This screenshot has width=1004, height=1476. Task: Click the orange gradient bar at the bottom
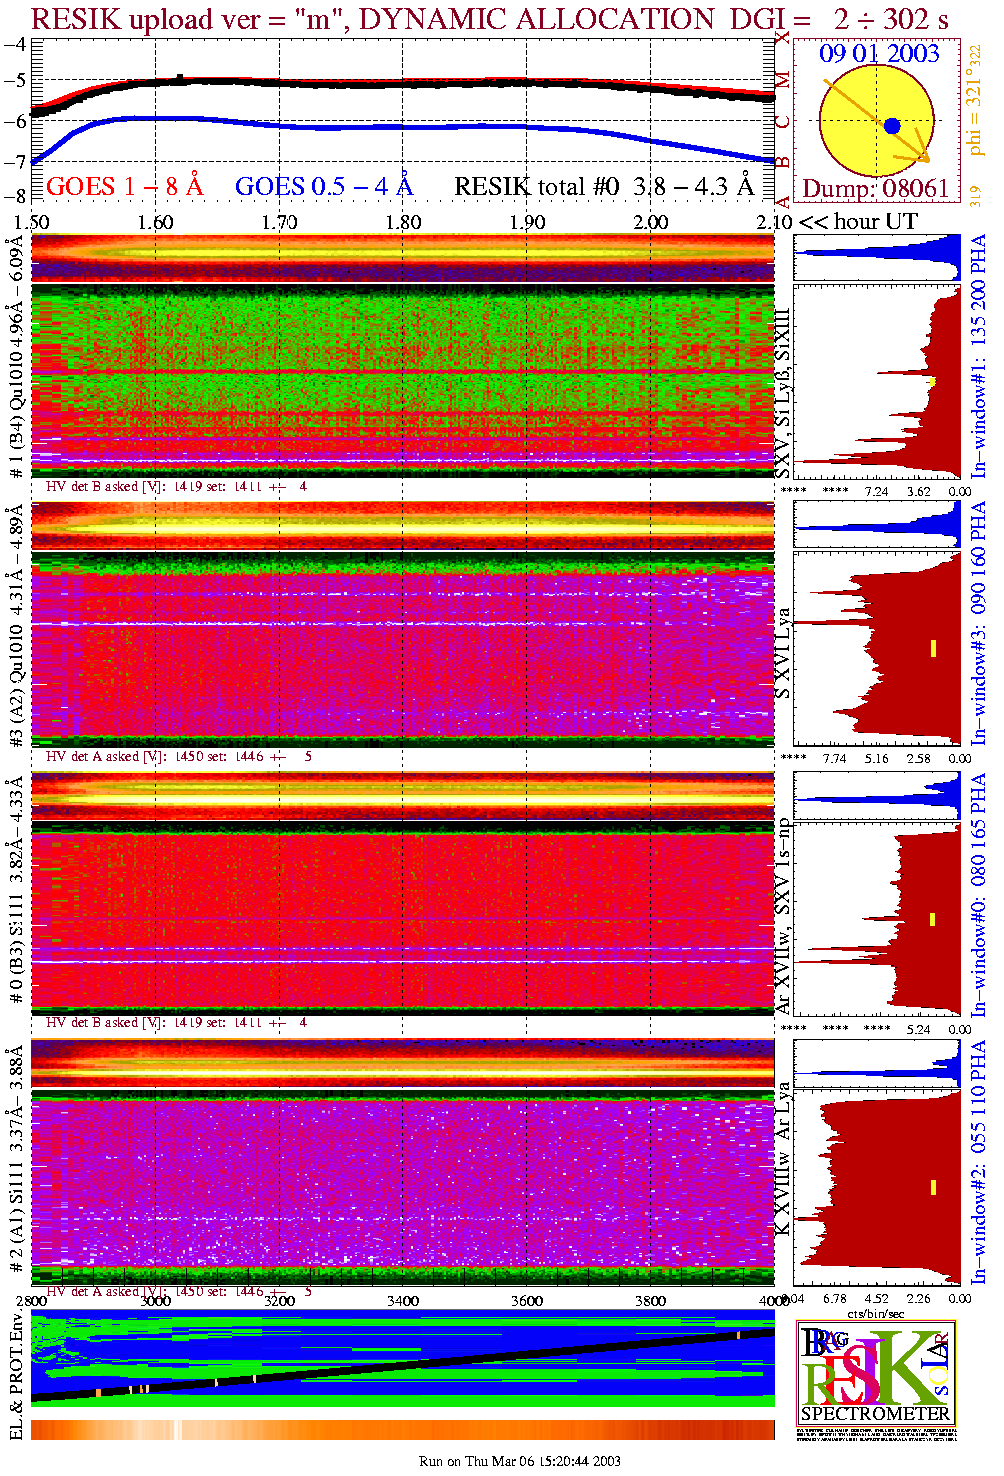pos(402,1429)
